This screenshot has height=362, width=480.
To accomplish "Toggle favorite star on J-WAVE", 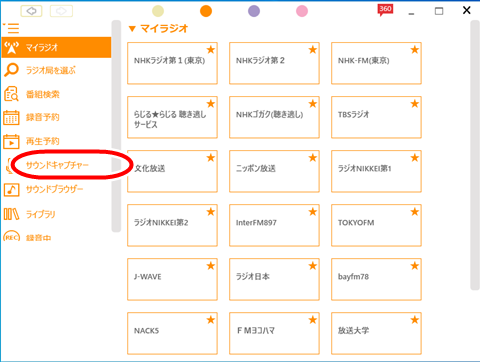I will pos(211,266).
